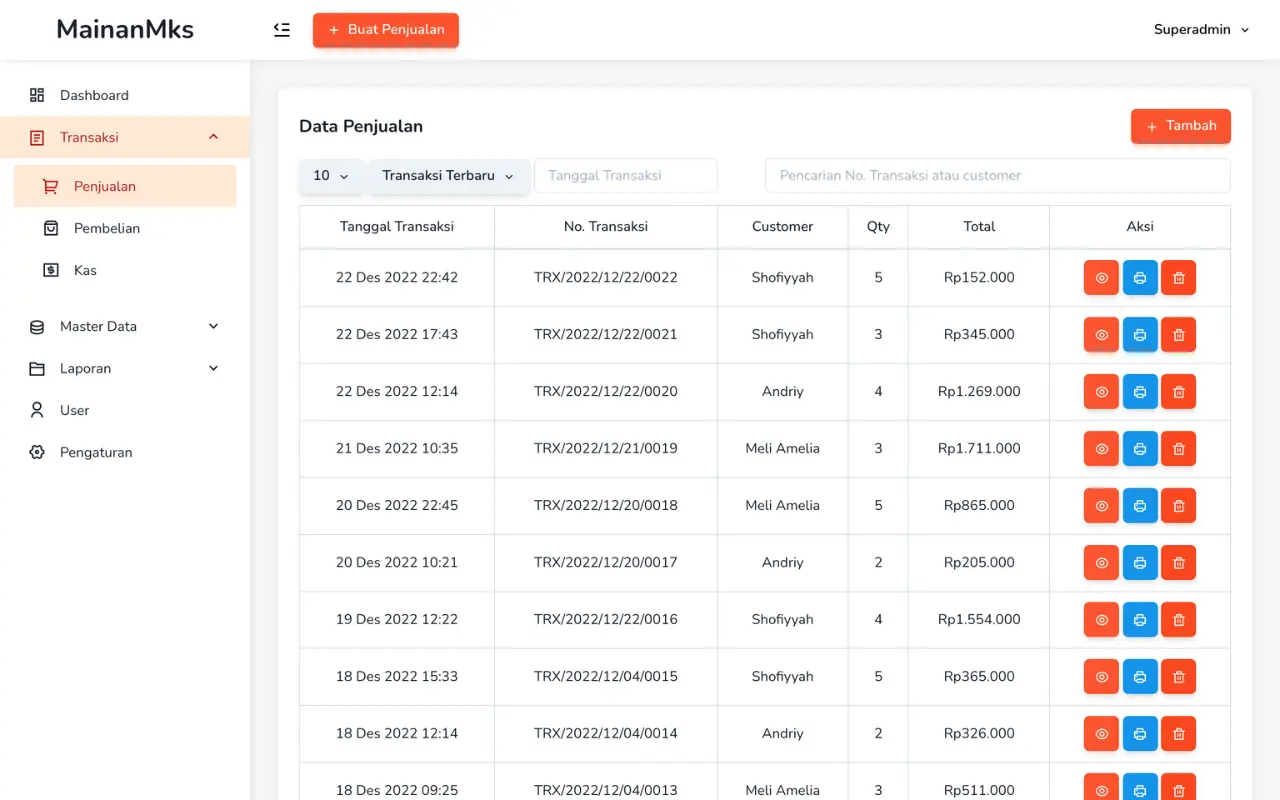This screenshot has height=800, width=1280.
Task: Delete transaction TRX/2022/12/22/0020
Action: (x=1178, y=392)
